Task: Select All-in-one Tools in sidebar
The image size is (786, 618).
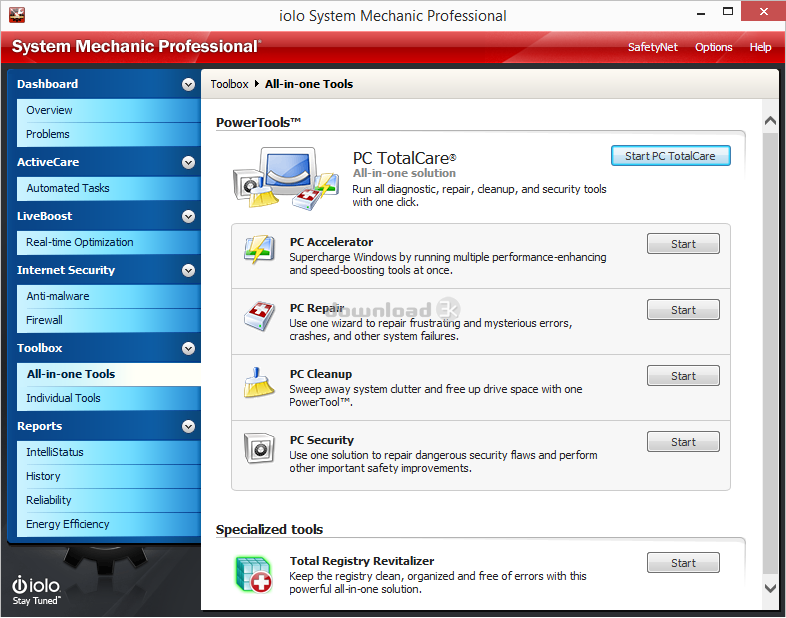Action: (x=109, y=374)
